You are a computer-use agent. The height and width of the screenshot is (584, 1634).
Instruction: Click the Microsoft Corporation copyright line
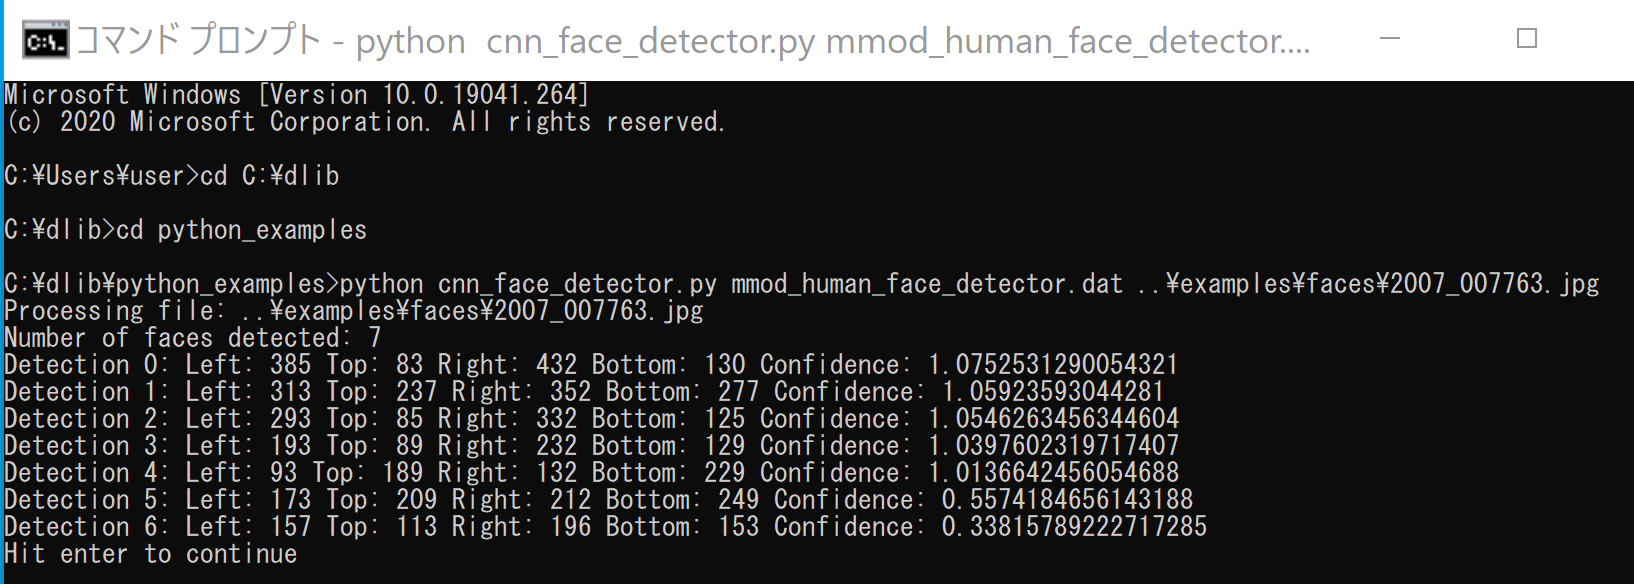(x=365, y=122)
